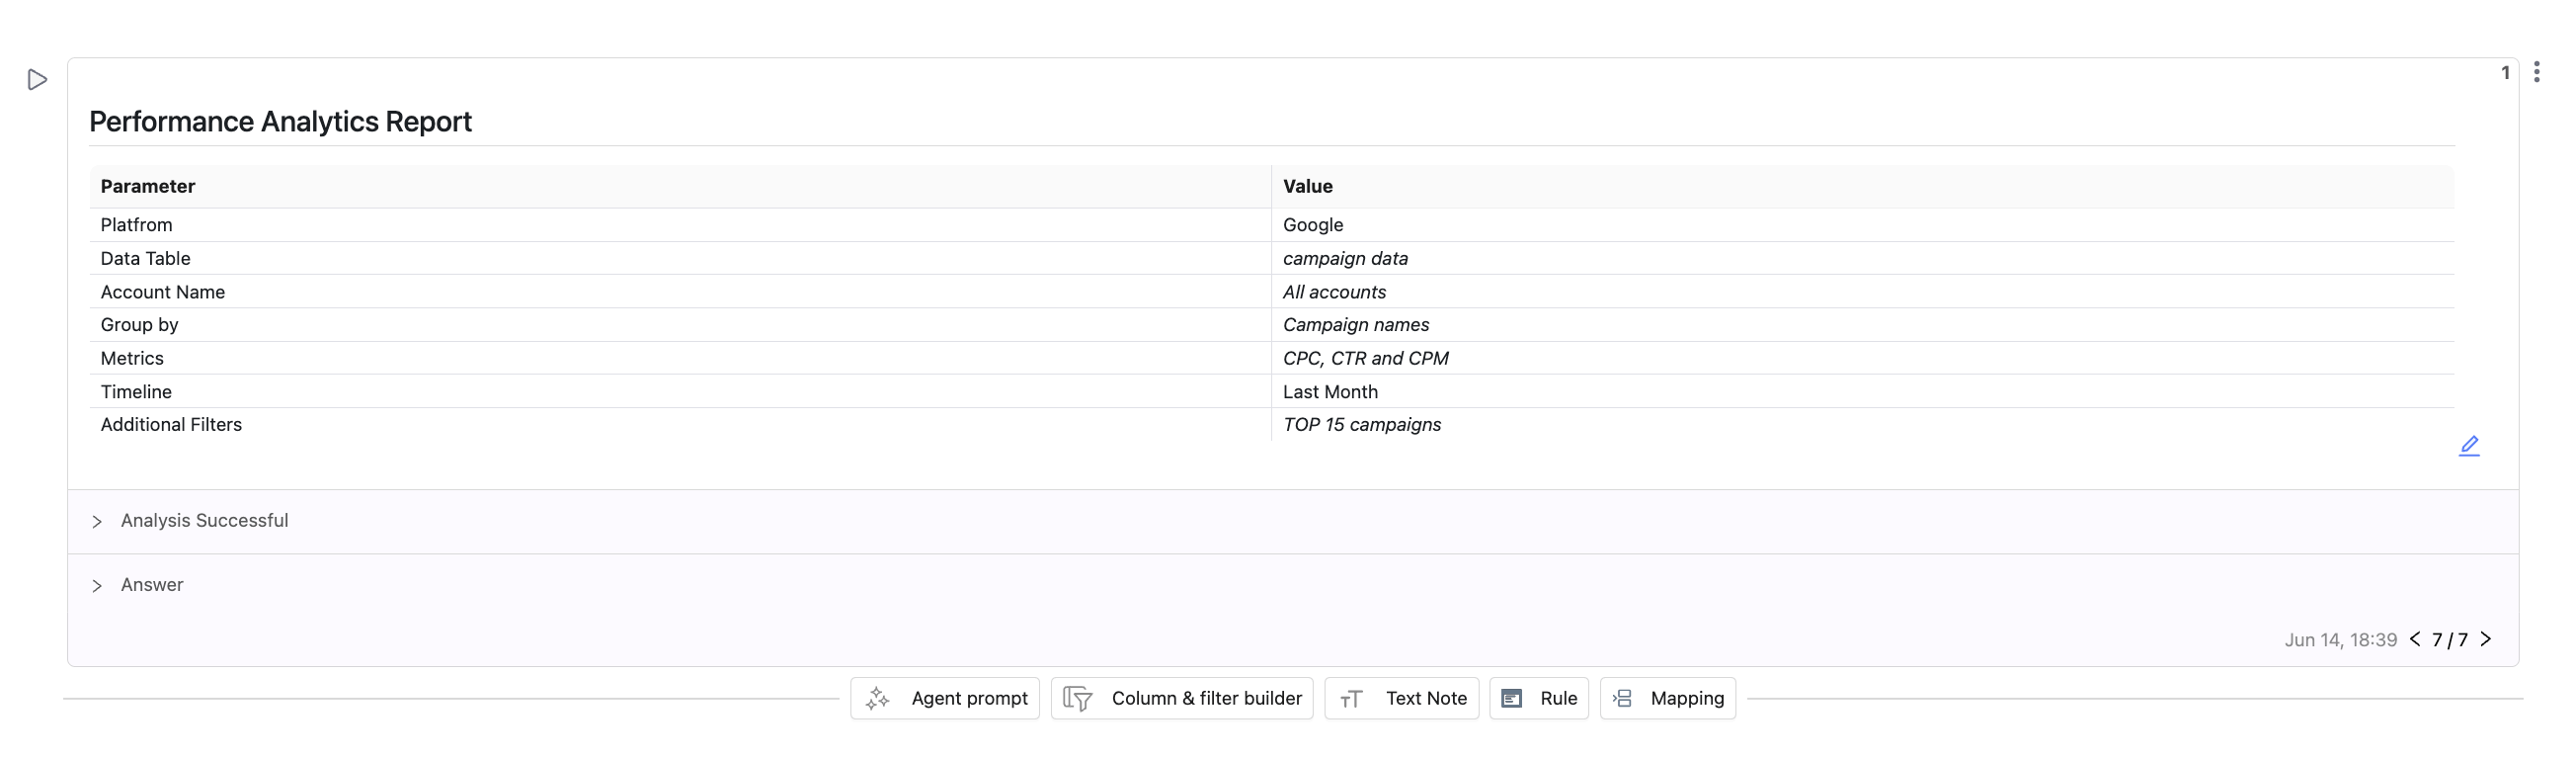
Task: Go to previous version arrow
Action: coord(2415,639)
